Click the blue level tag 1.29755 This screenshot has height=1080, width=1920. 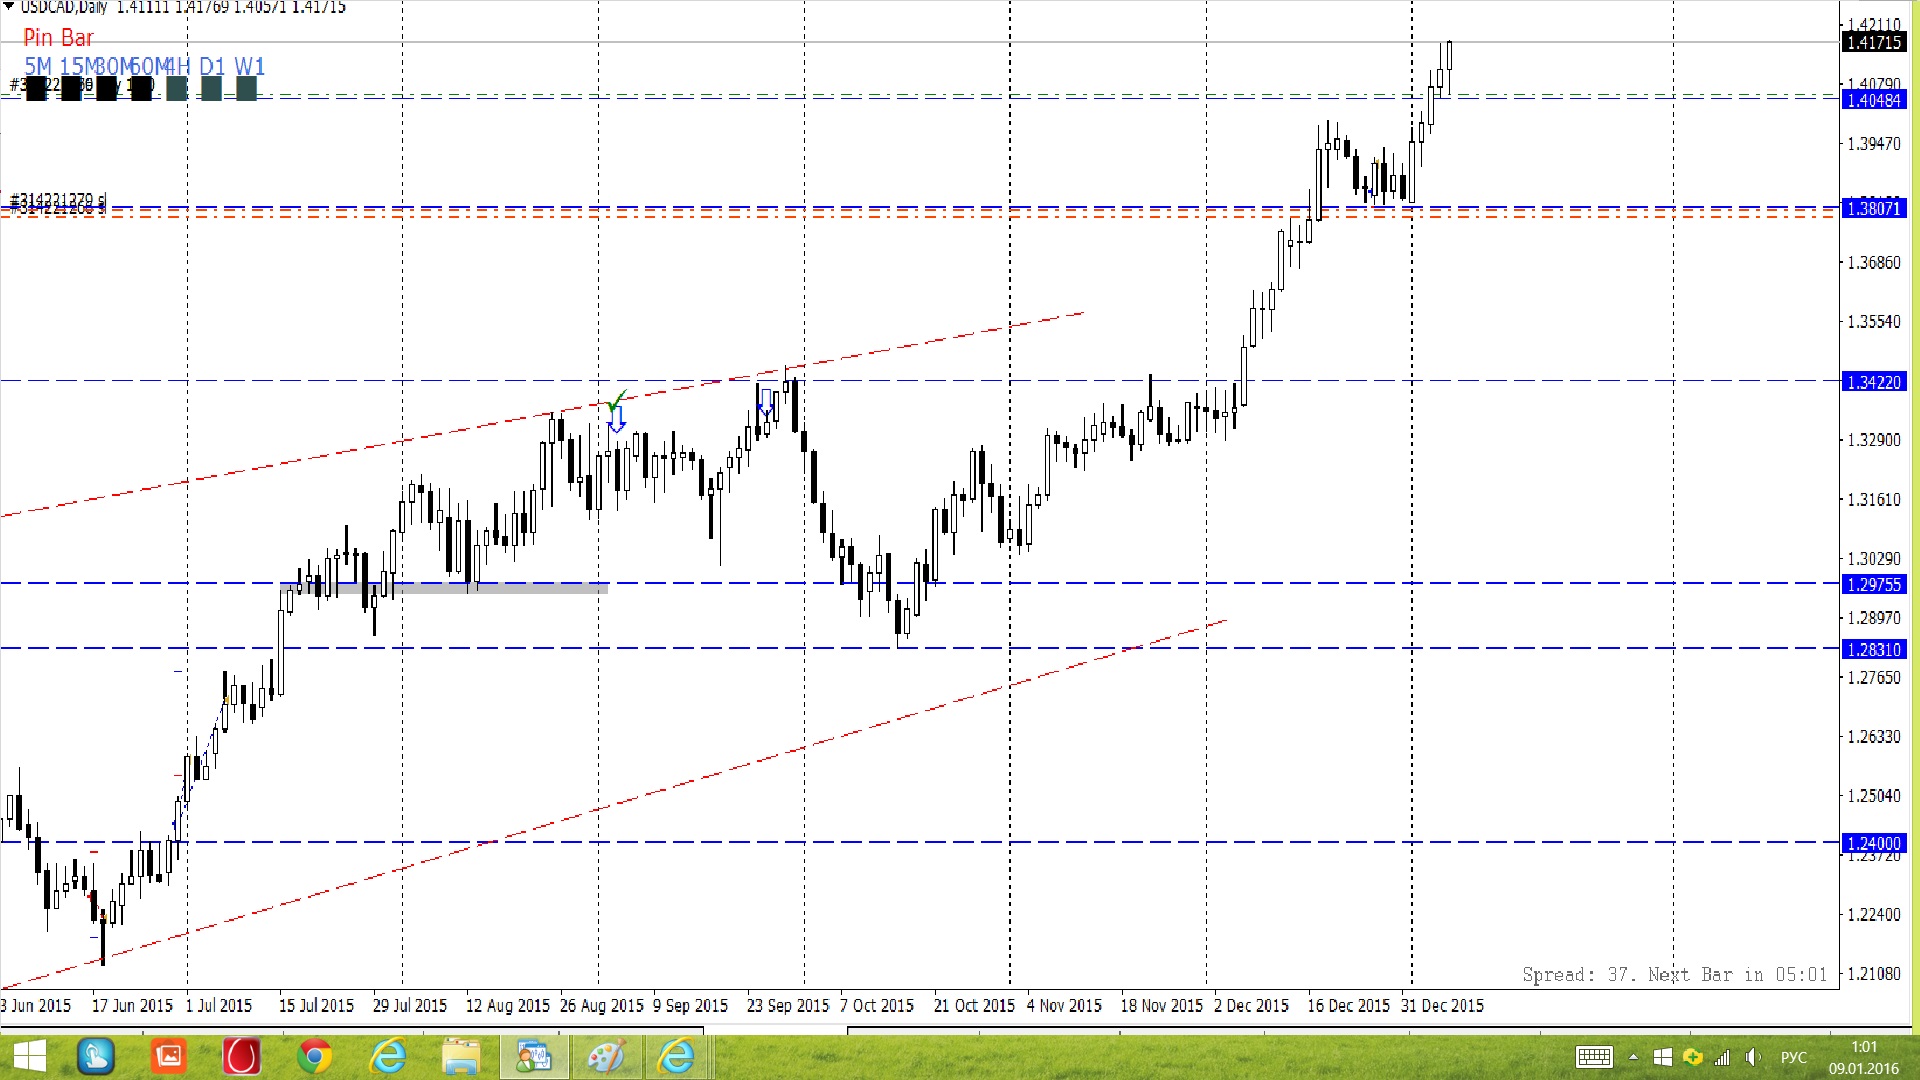click(x=1874, y=584)
